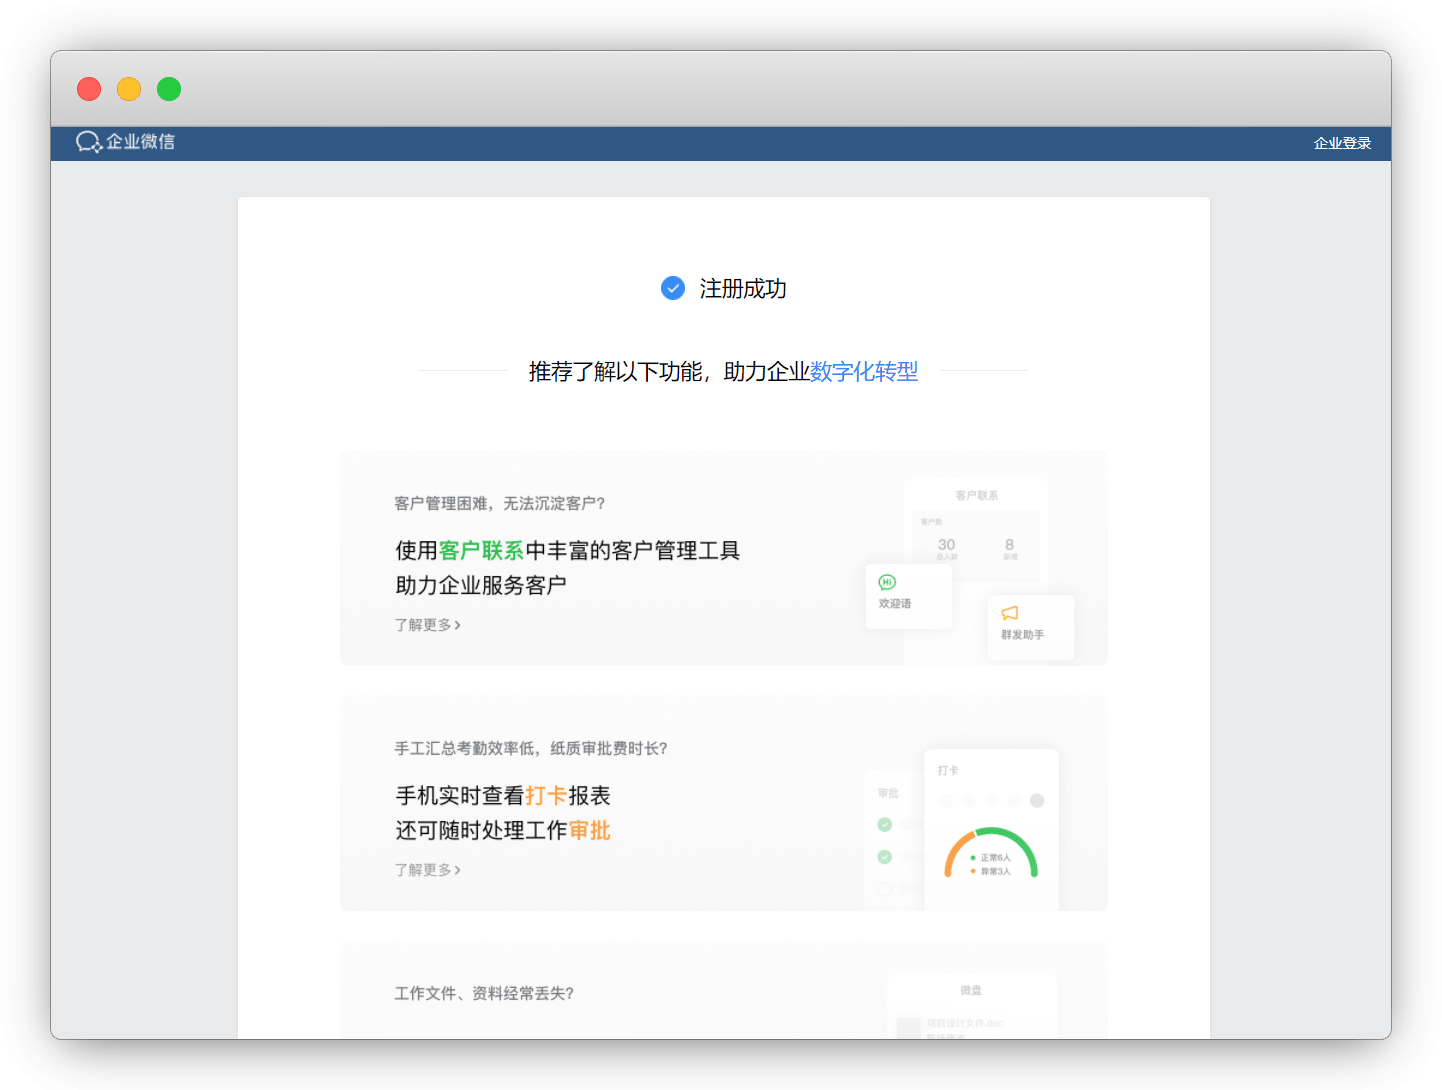Screen dimensions: 1442x1090
Task: Click the blue checkmark beside 注册成功
Action: click(x=673, y=288)
